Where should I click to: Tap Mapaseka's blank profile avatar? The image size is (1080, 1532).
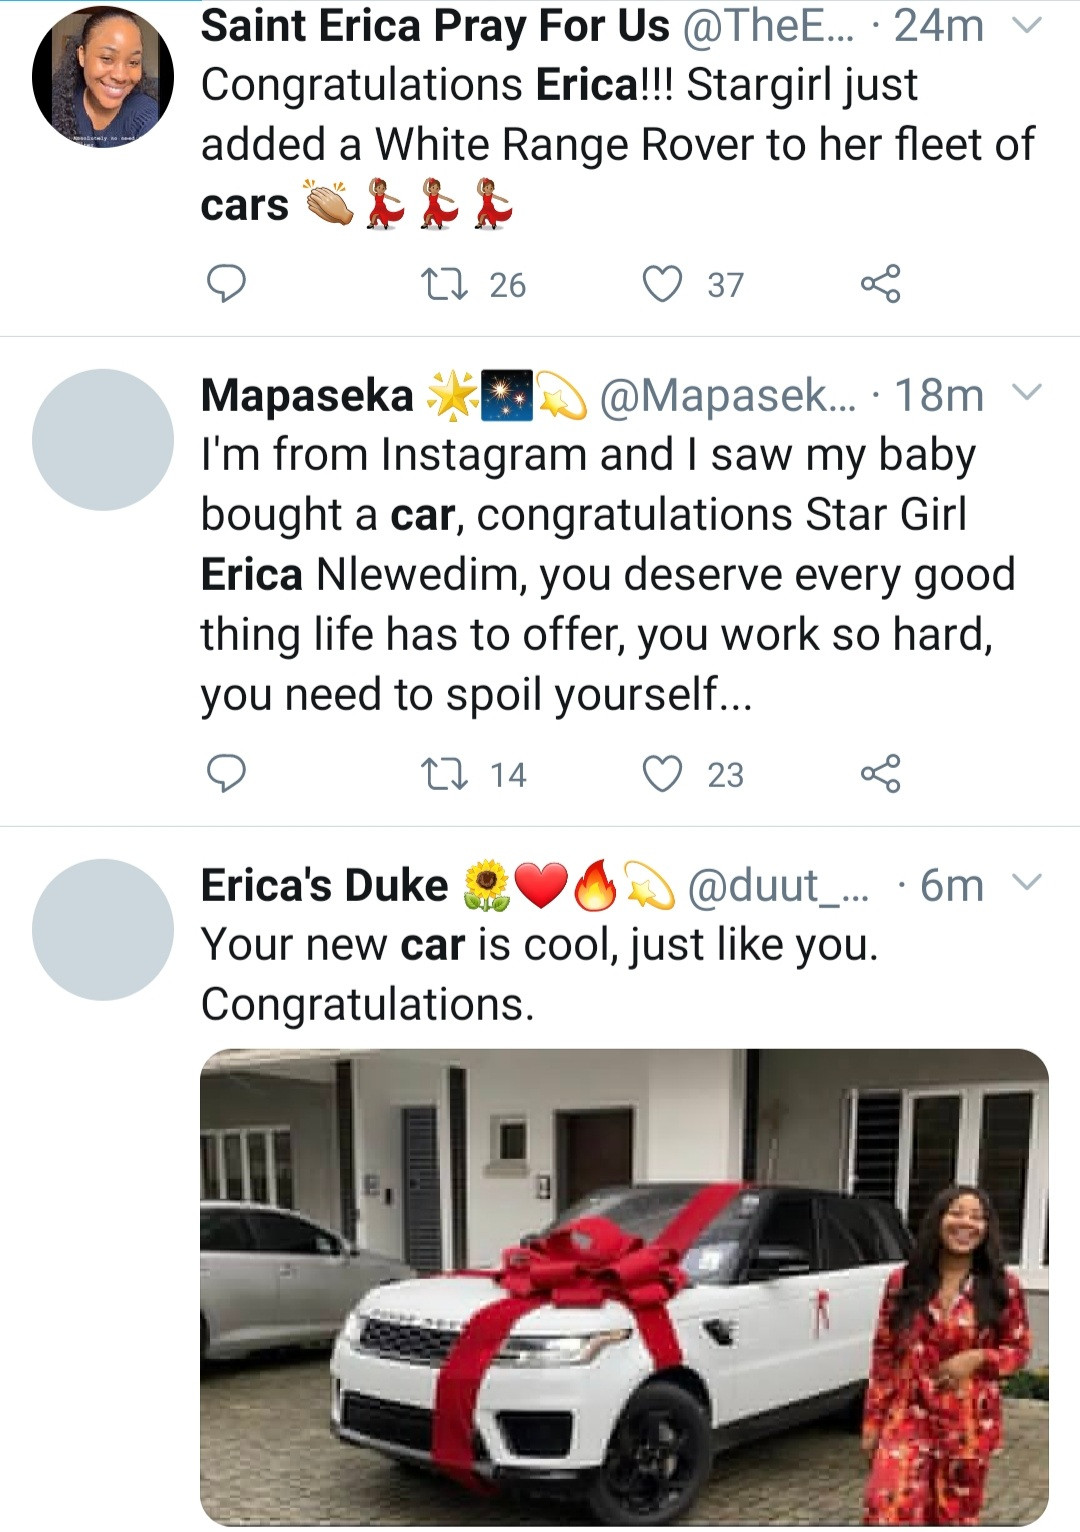pyautogui.click(x=103, y=440)
